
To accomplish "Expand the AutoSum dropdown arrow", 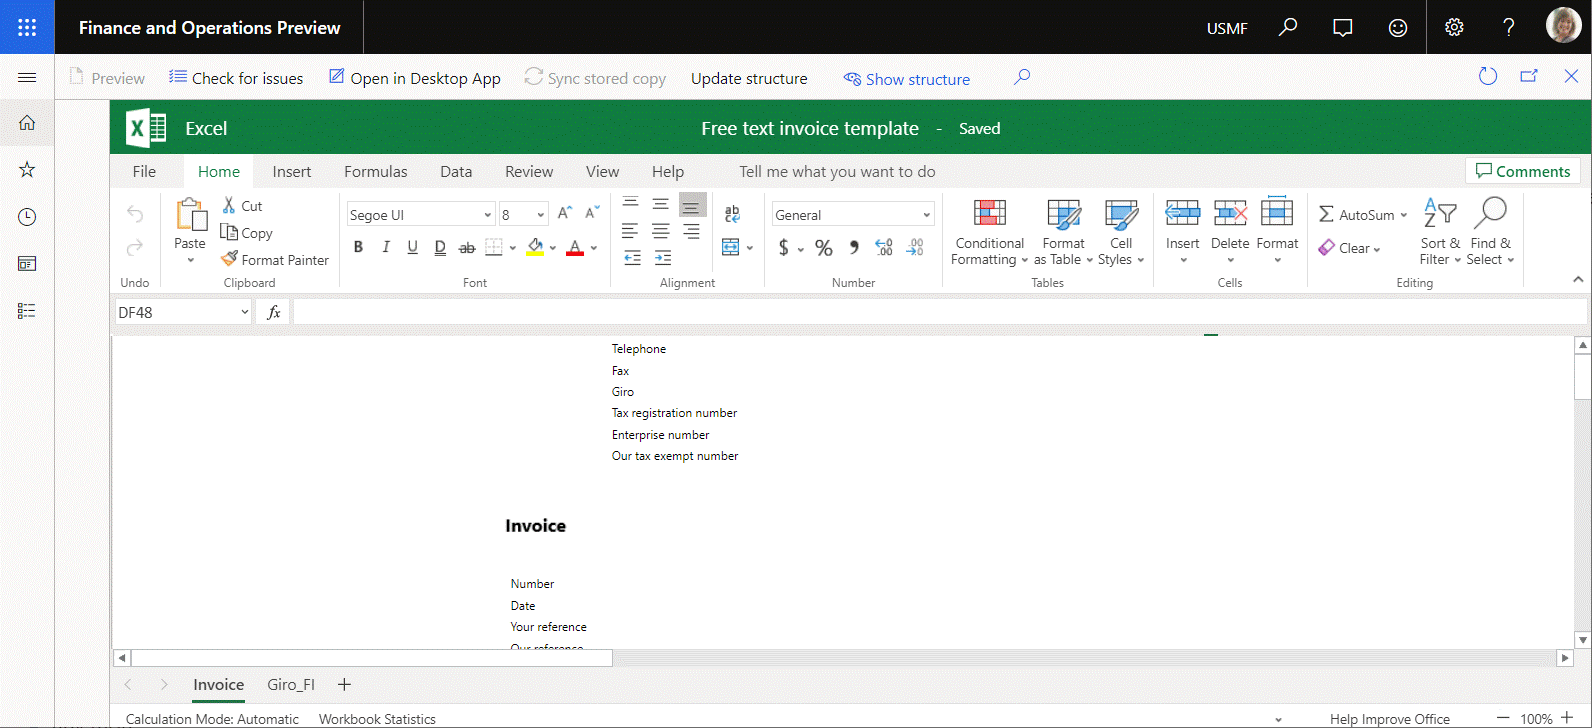I will (x=1404, y=215).
